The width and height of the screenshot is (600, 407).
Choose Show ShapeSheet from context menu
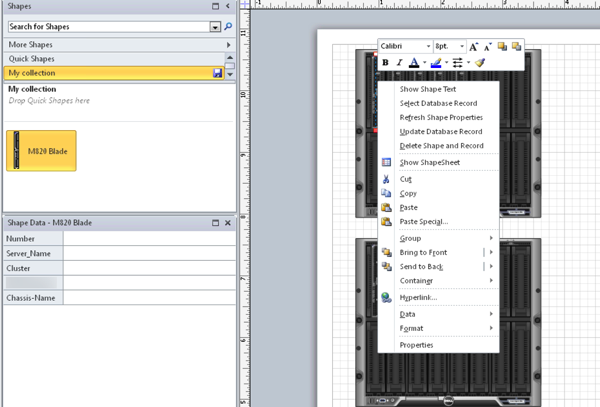tap(430, 162)
